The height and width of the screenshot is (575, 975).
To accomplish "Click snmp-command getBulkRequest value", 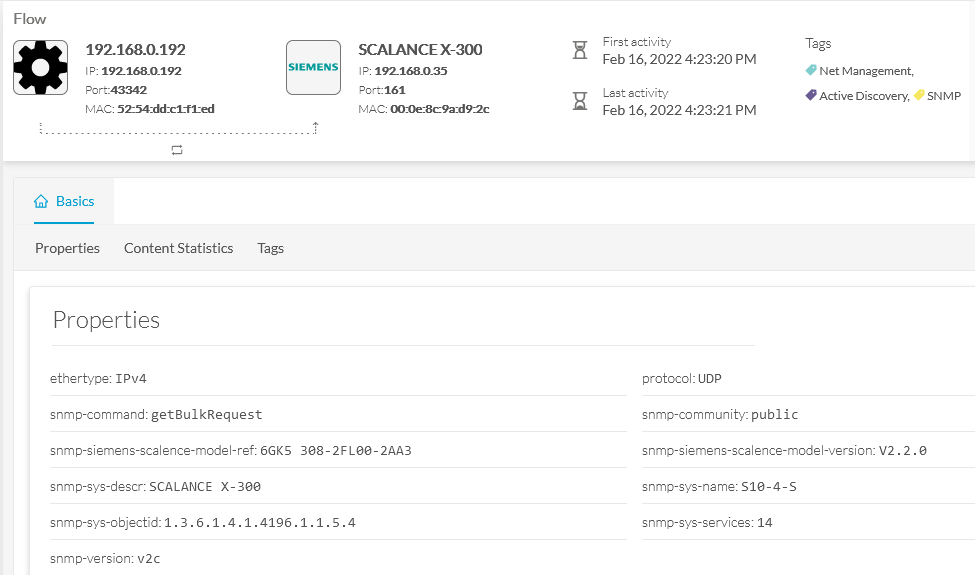I will click(206, 415).
